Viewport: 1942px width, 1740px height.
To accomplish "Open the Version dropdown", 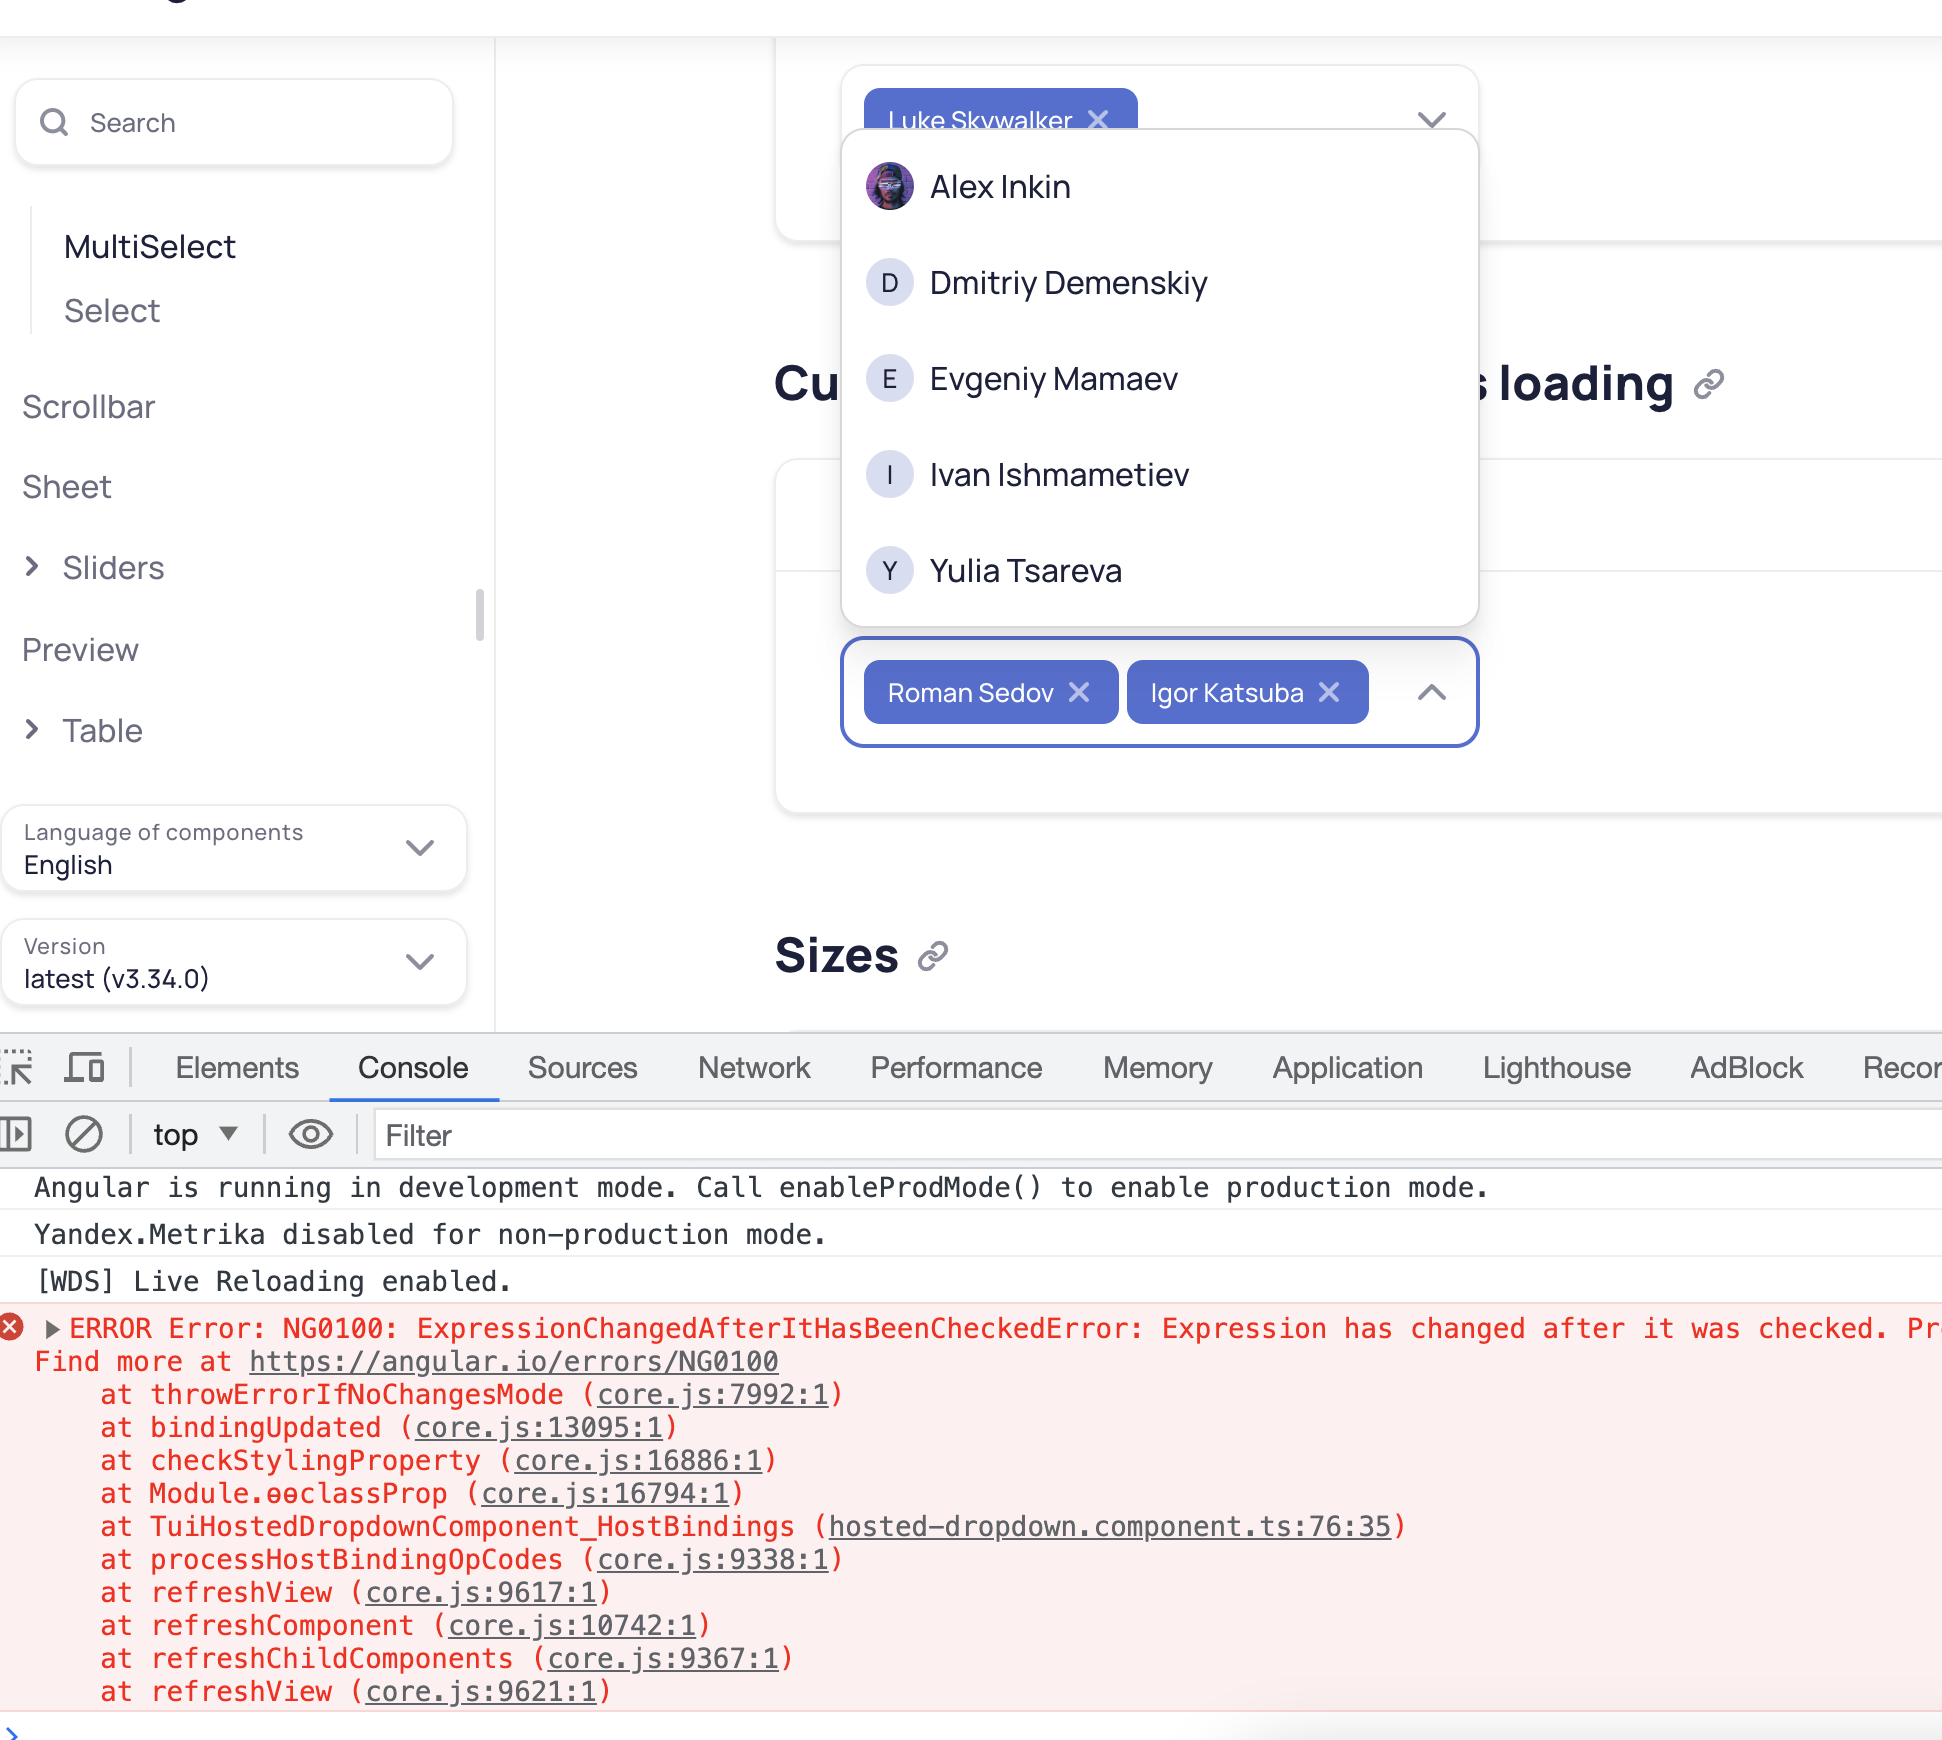I will (x=421, y=962).
